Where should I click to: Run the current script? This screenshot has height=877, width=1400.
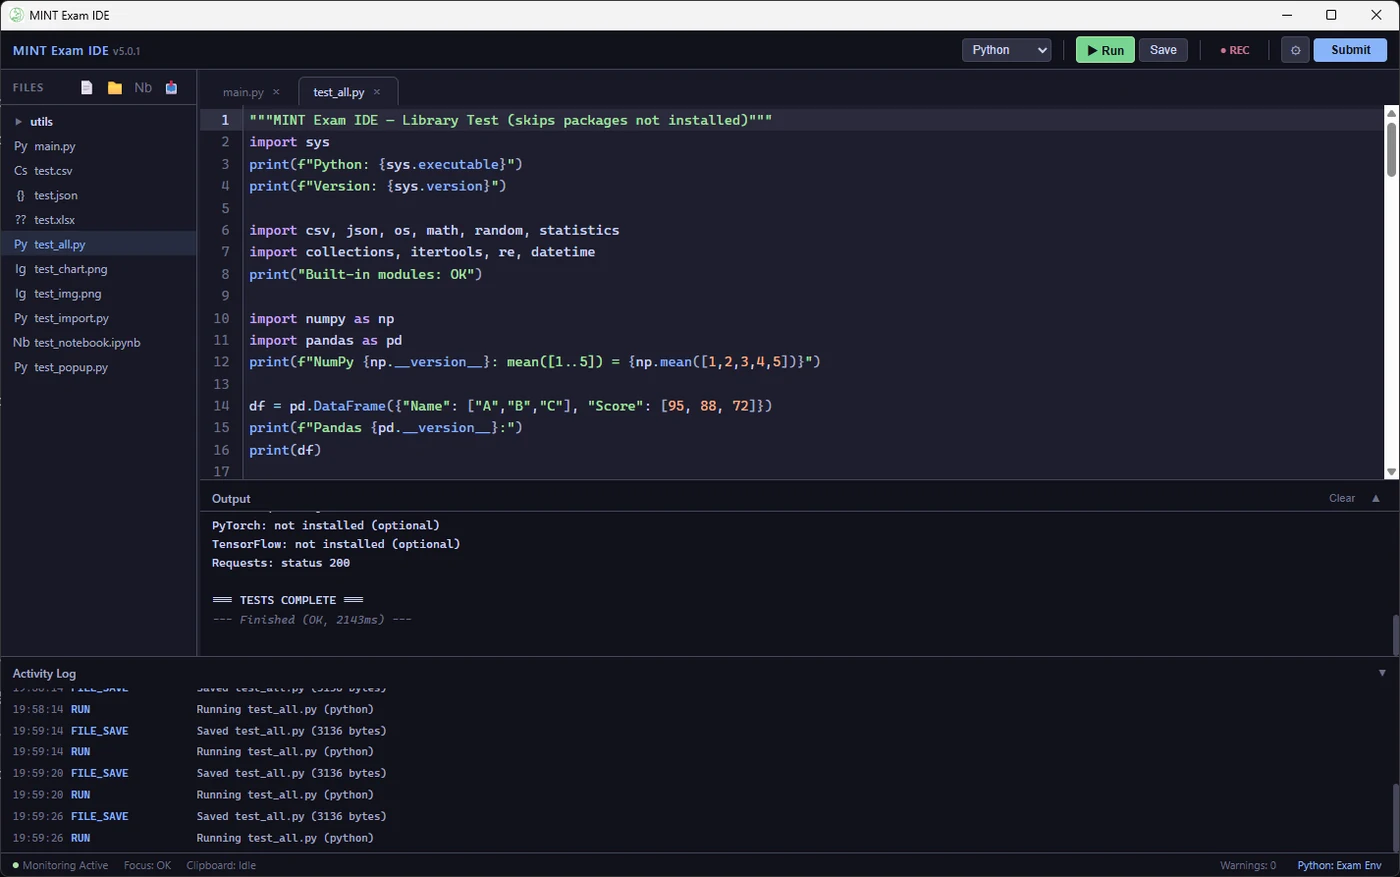click(1105, 50)
